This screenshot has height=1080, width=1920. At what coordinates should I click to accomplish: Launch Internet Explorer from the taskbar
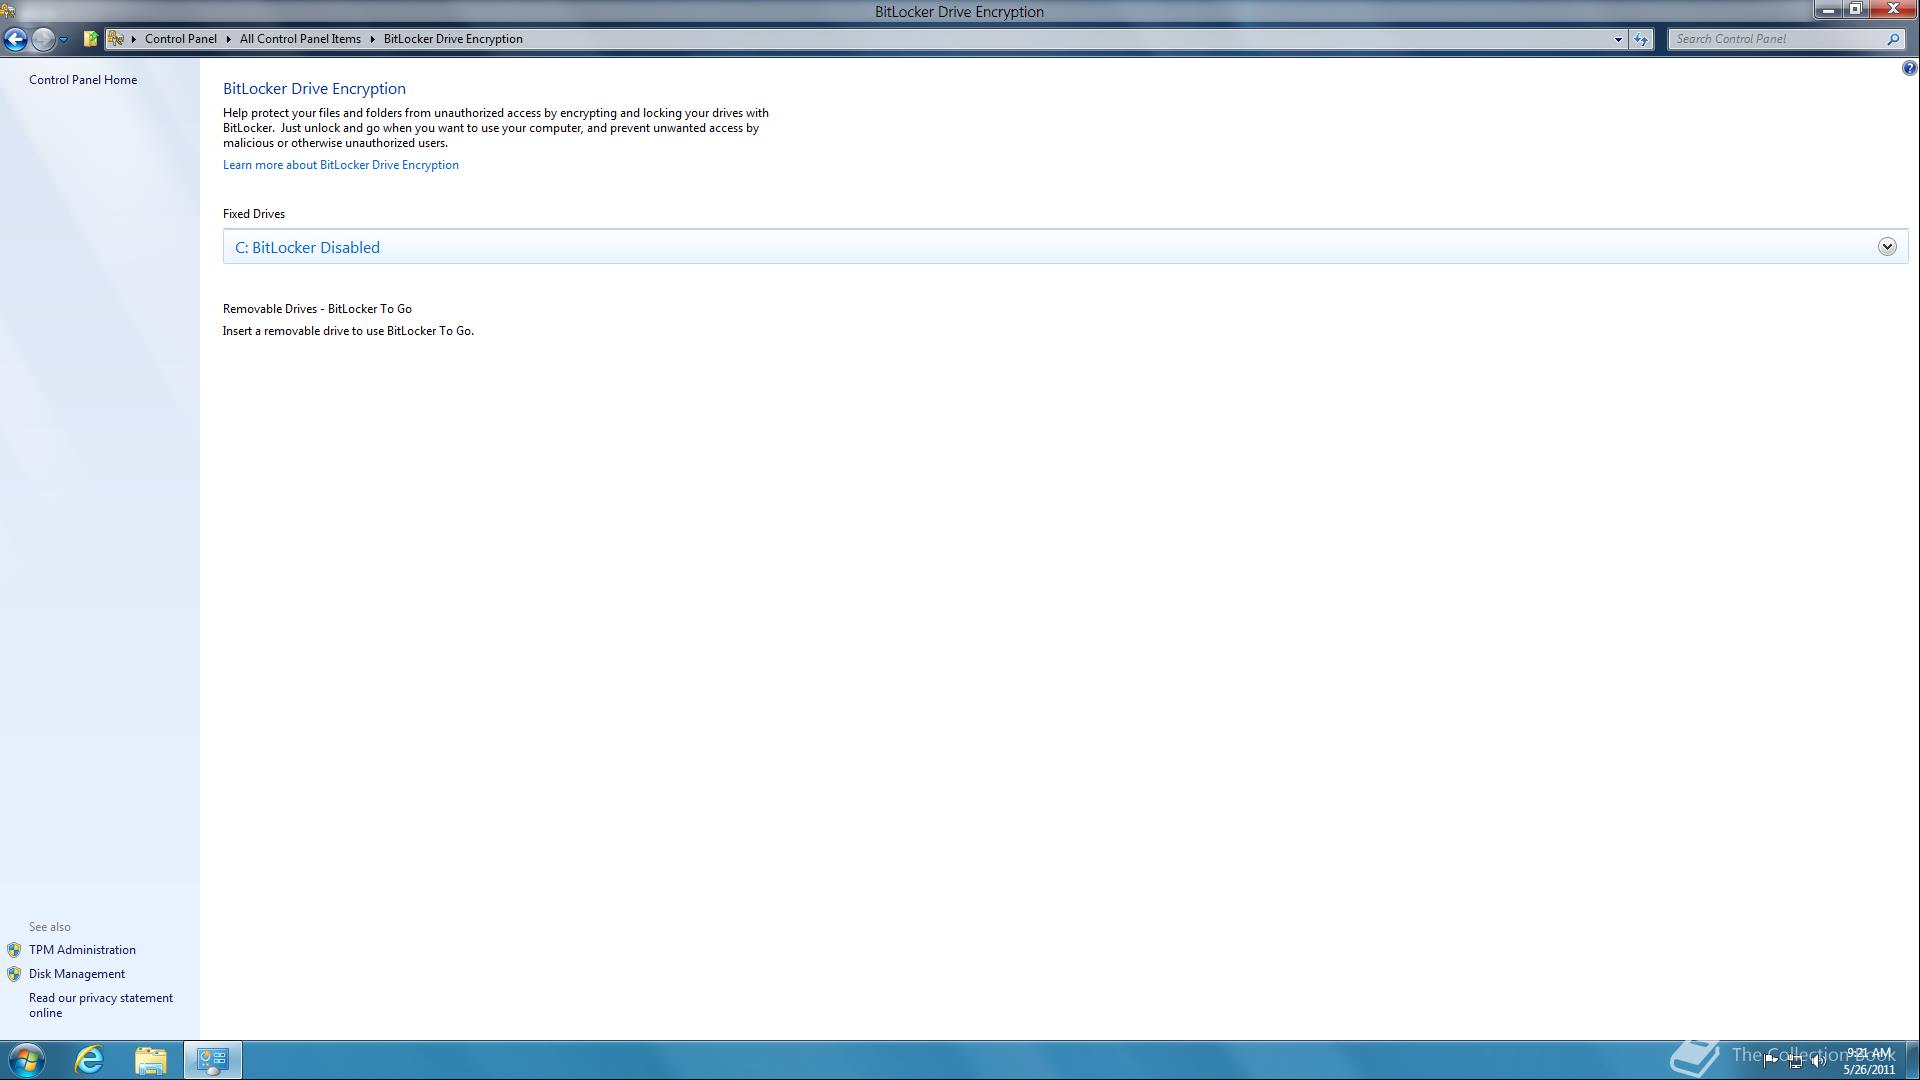(89, 1060)
